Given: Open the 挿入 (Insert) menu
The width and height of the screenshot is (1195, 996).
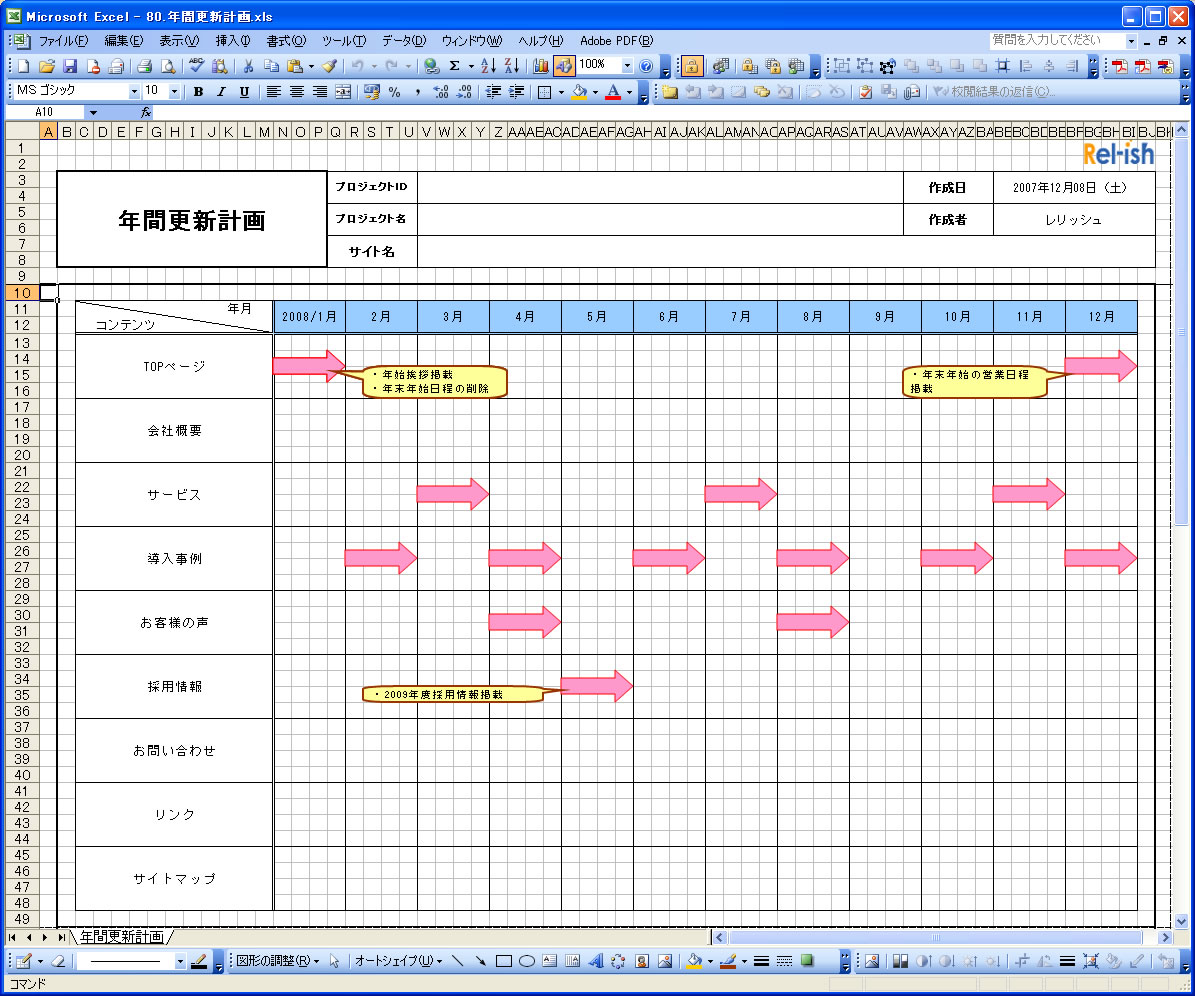Looking at the screenshot, I should 233,41.
